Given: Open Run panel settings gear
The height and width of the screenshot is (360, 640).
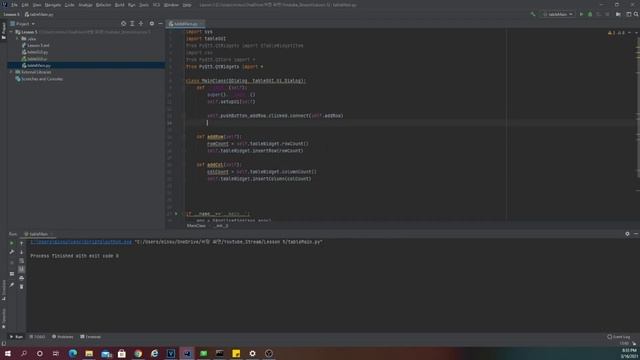Looking at the screenshot, I should [x=627, y=234].
